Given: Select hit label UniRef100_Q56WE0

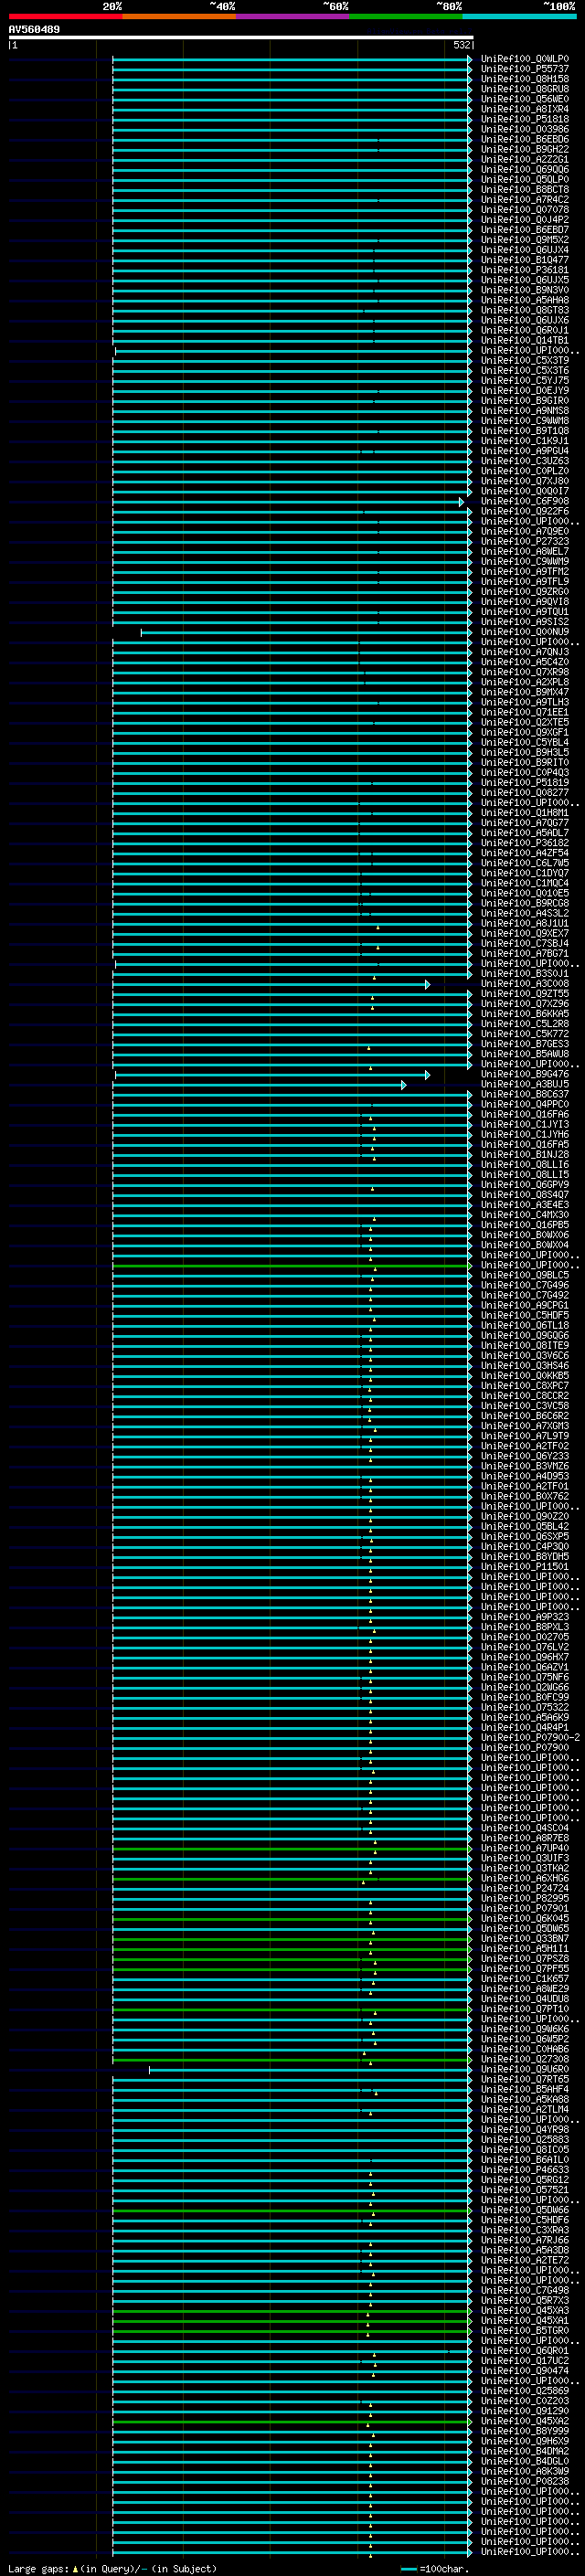Looking at the screenshot, I should pos(524,99).
